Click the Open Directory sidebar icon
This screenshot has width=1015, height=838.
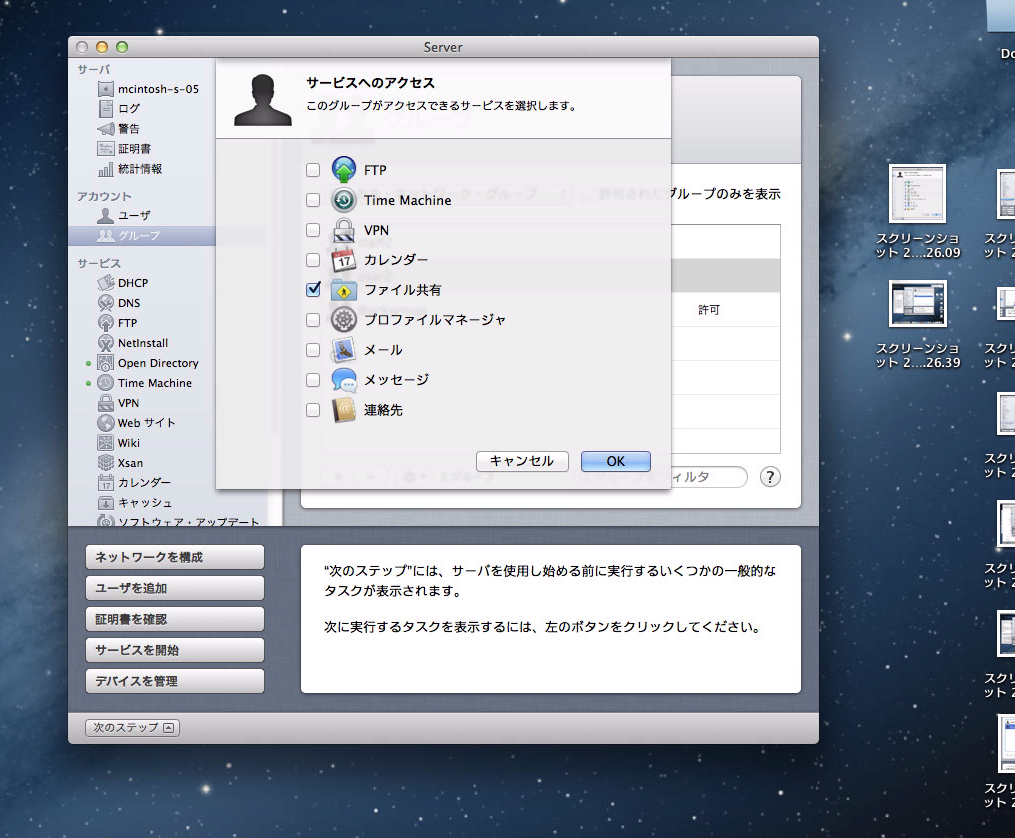click(106, 363)
